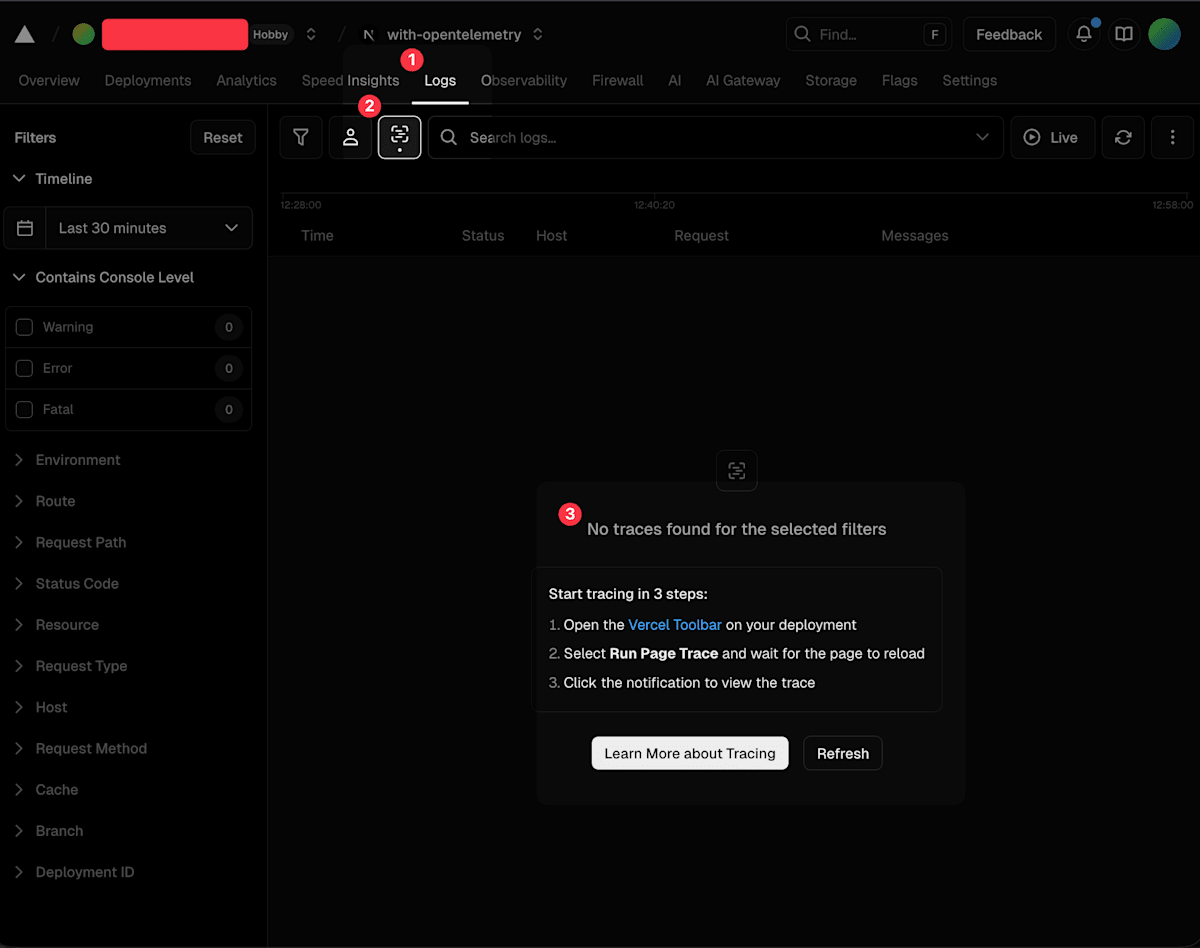1200x948 pixels.
Task: Open the team switcher chevrons
Action: coord(311,34)
